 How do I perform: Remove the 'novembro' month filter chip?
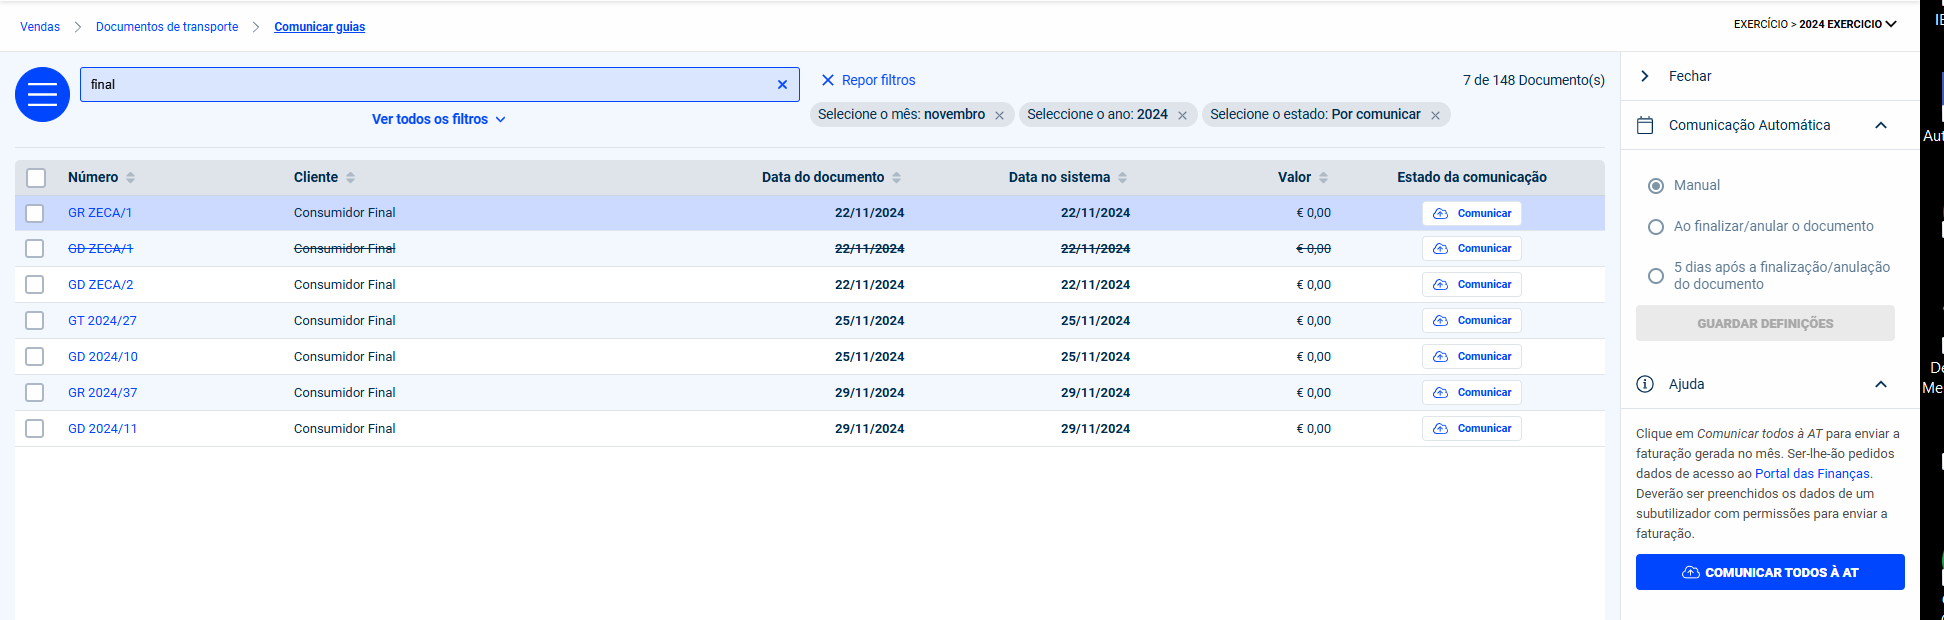tap(999, 116)
